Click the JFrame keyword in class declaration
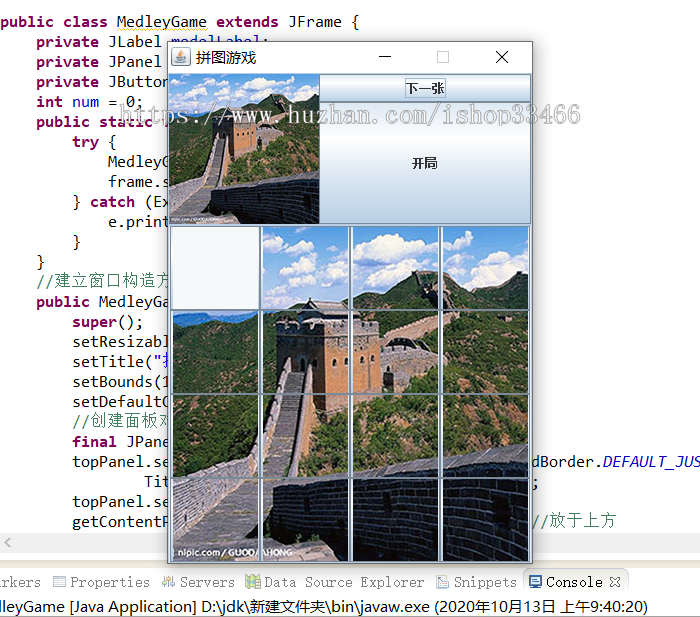The image size is (700, 617). coord(315,21)
